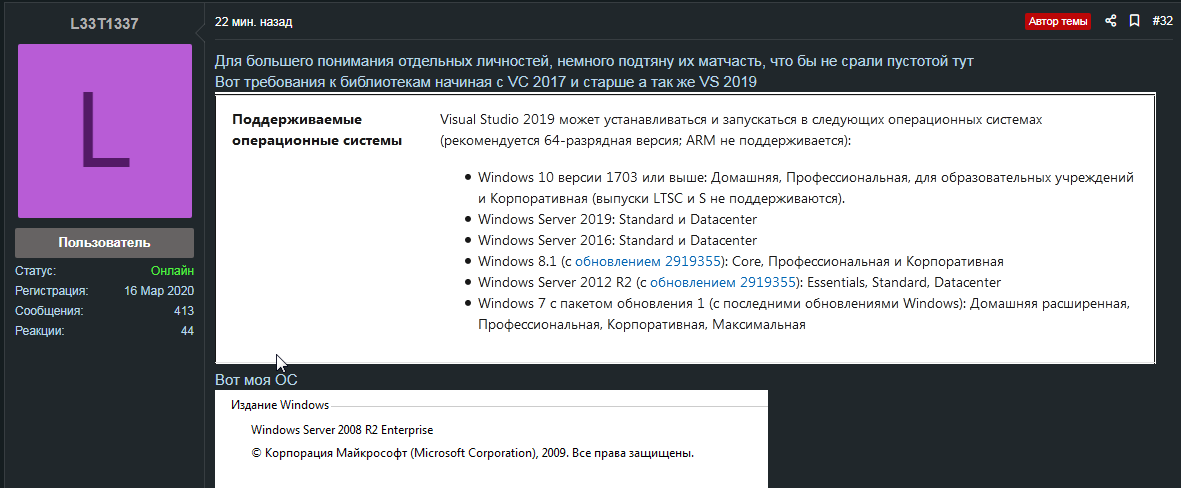This screenshot has height=488, width=1181.
Task: Click the 'Сообщения' count 413
Action: pyautogui.click(x=183, y=311)
